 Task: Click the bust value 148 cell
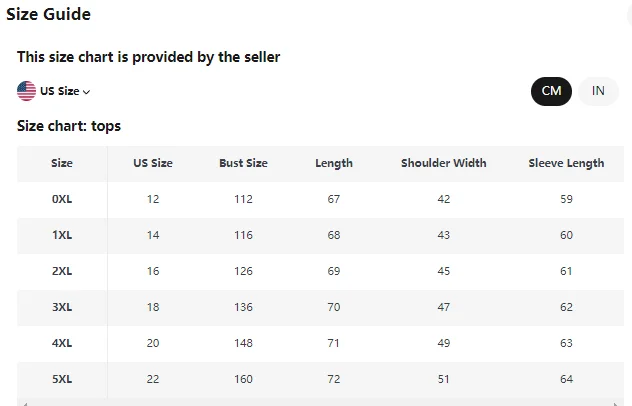pos(243,343)
